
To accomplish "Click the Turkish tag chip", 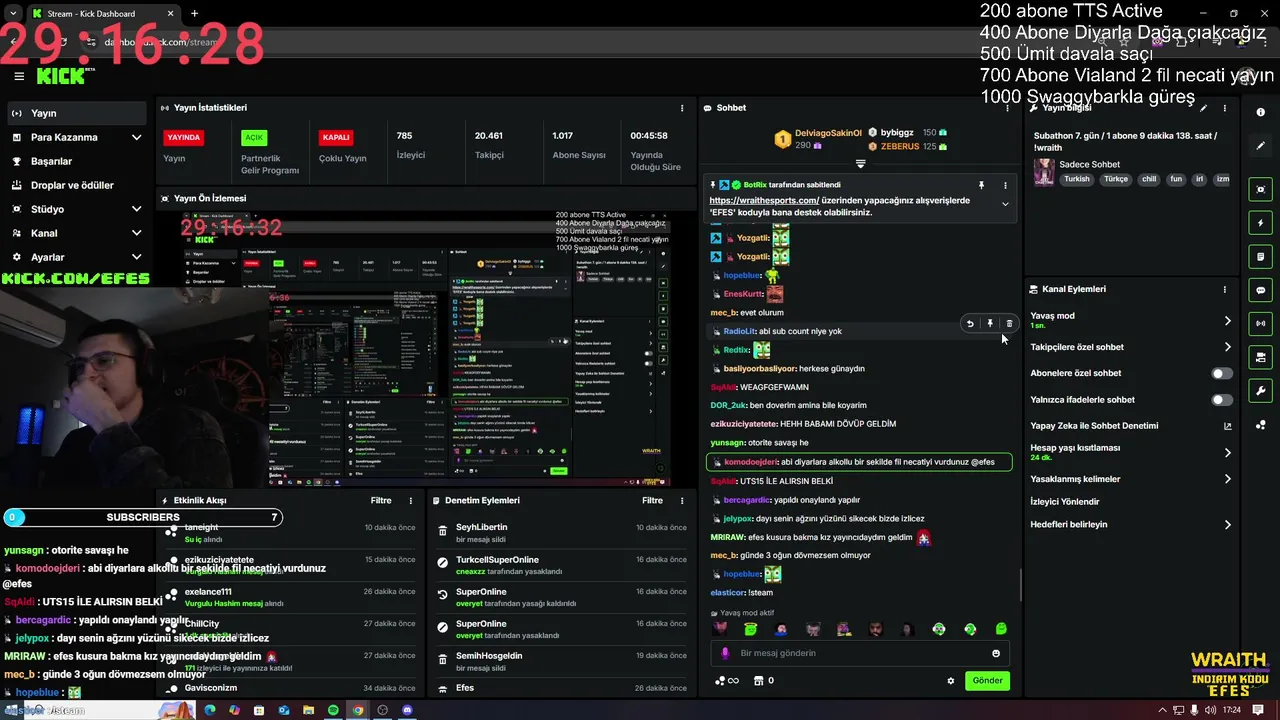I will click(x=1077, y=179).
